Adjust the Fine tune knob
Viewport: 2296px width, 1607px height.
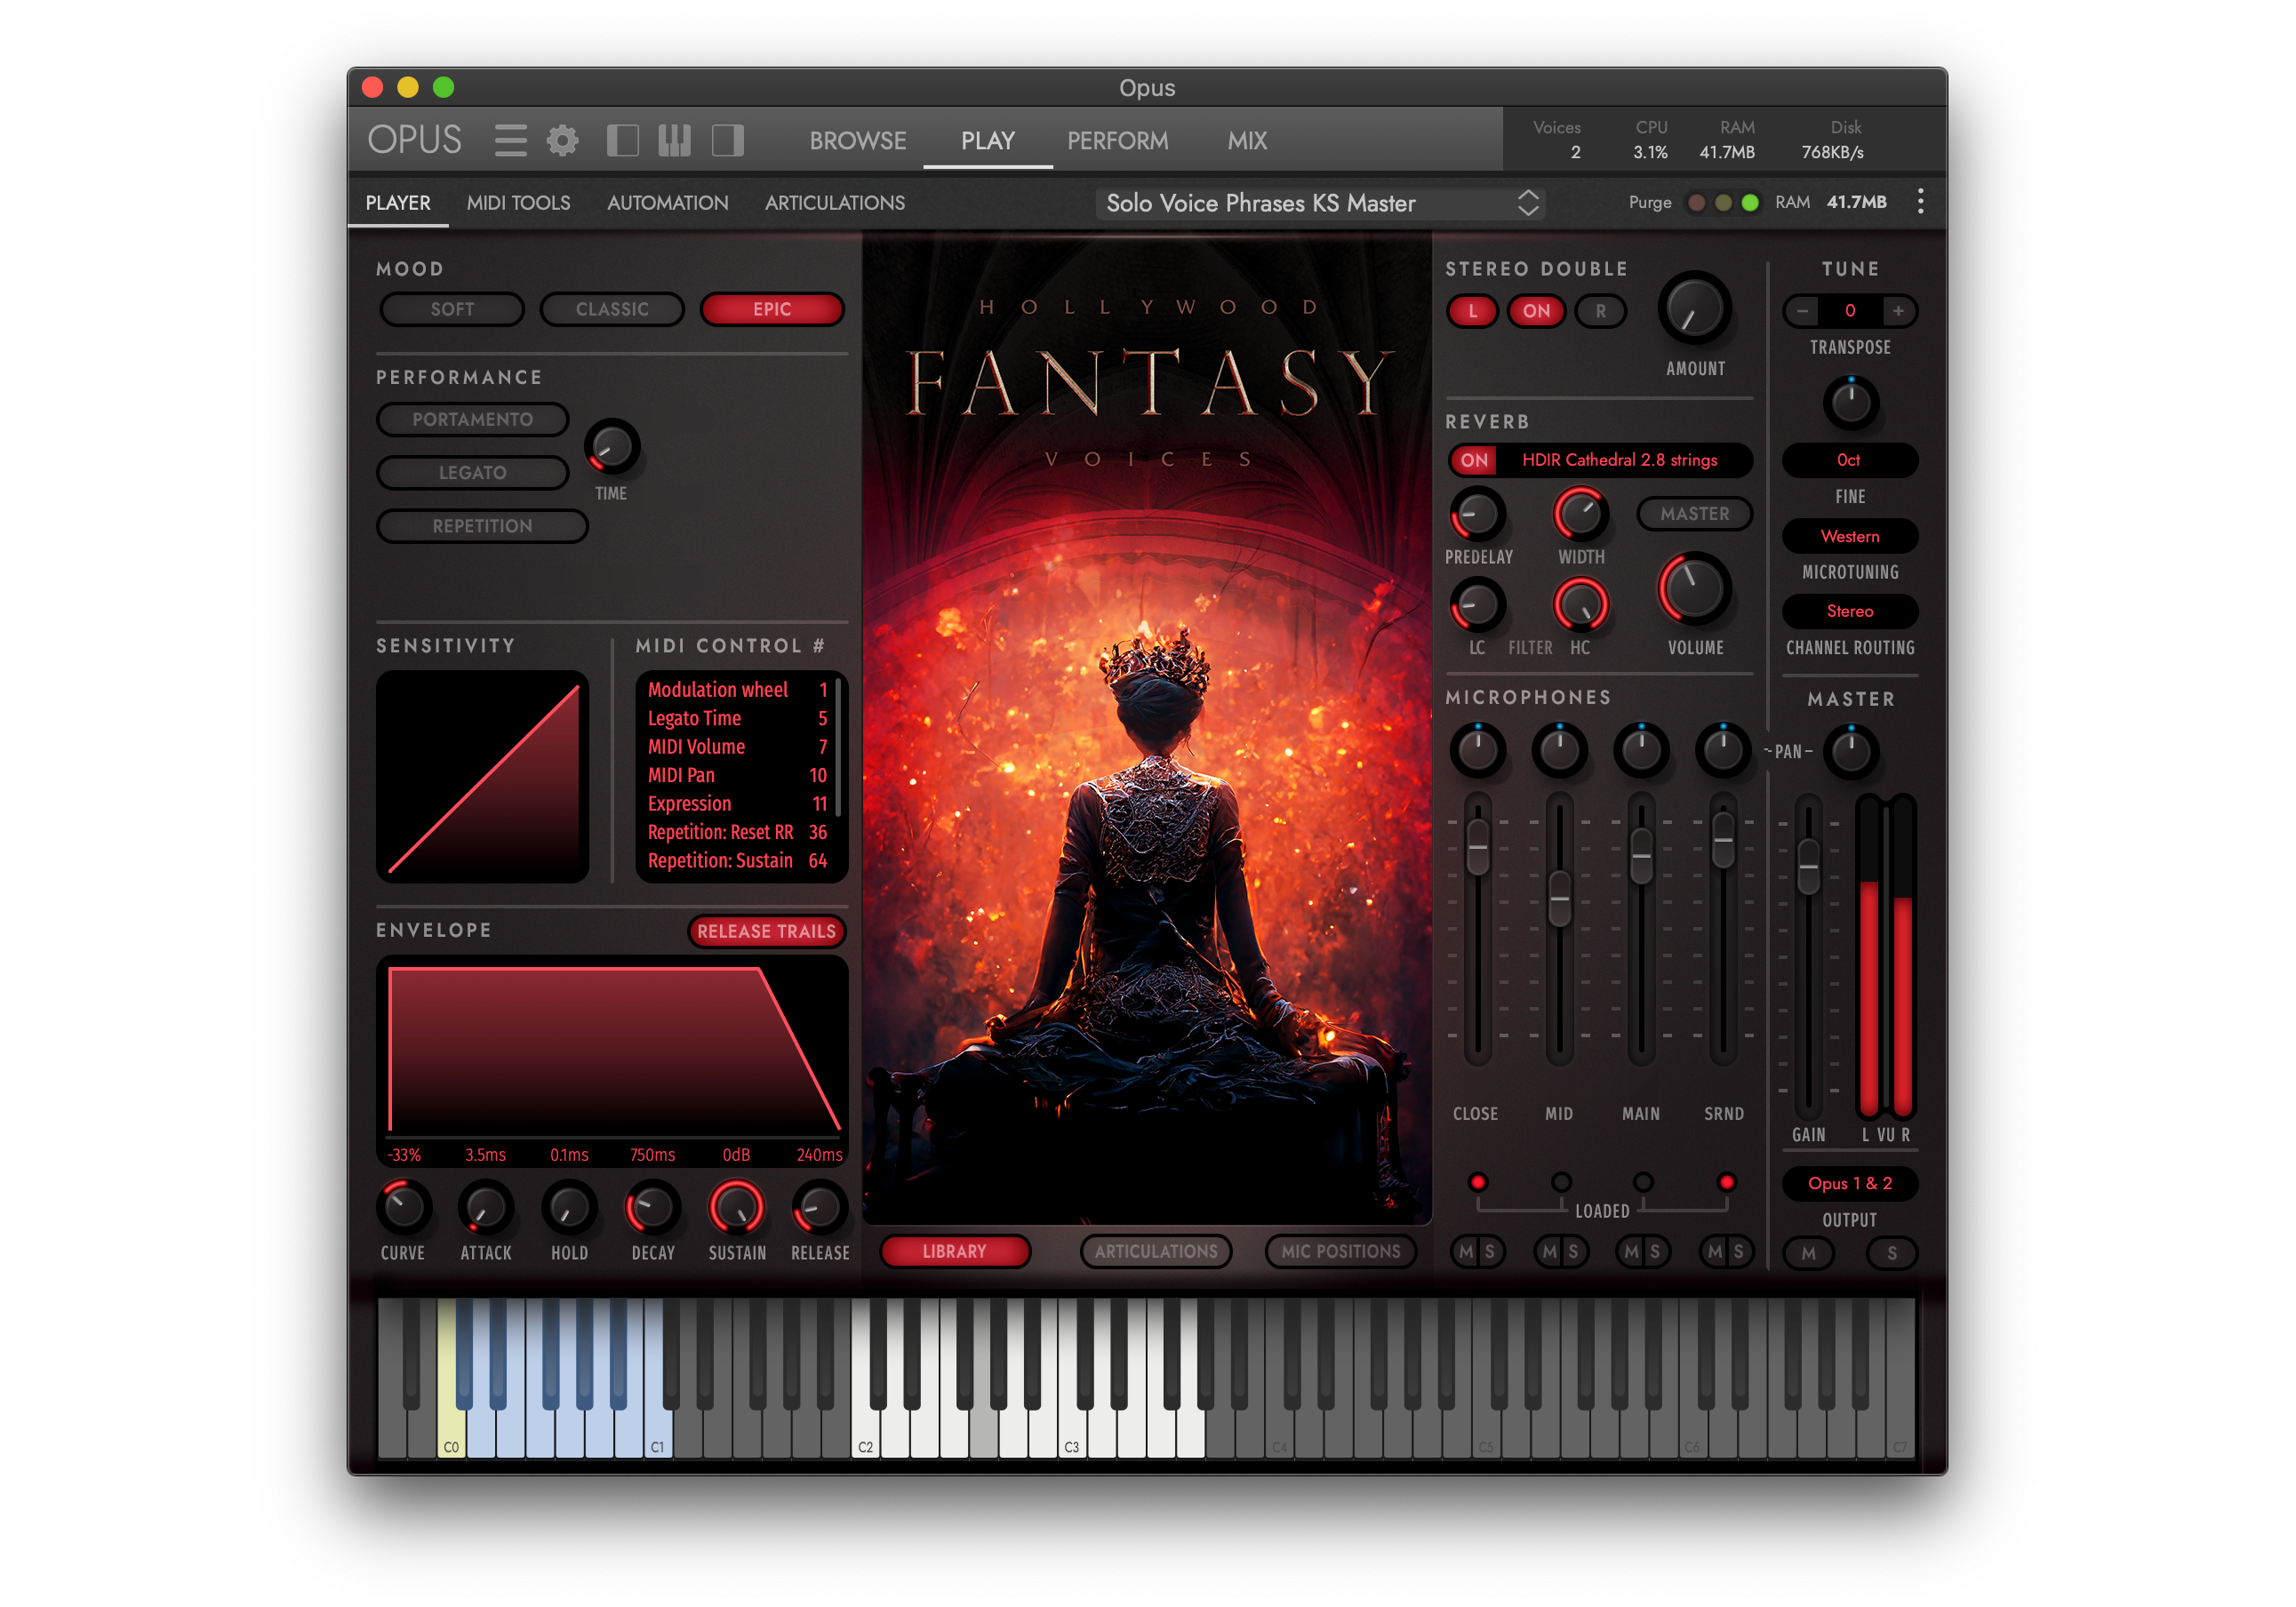tap(1850, 403)
